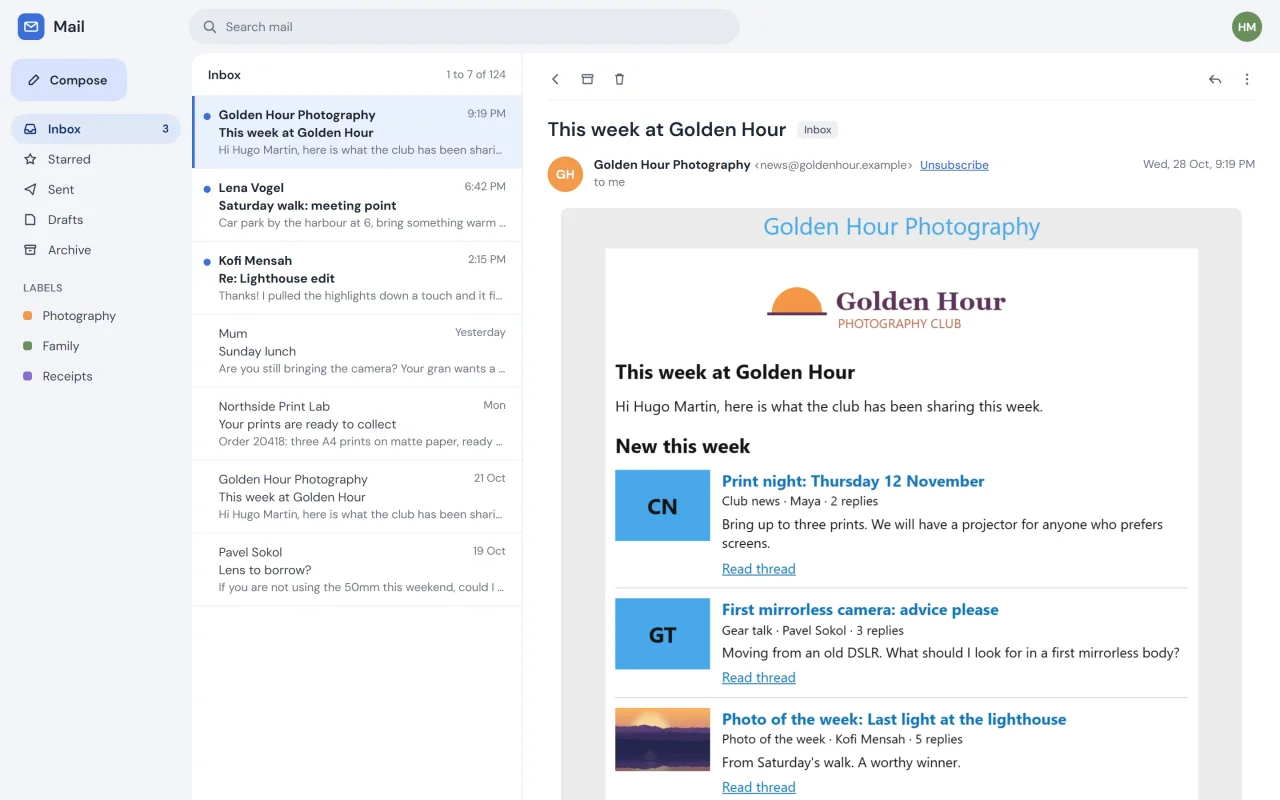Click the 1 to 7 of 124 counter
The width and height of the screenshot is (1280, 800).
[x=476, y=75]
